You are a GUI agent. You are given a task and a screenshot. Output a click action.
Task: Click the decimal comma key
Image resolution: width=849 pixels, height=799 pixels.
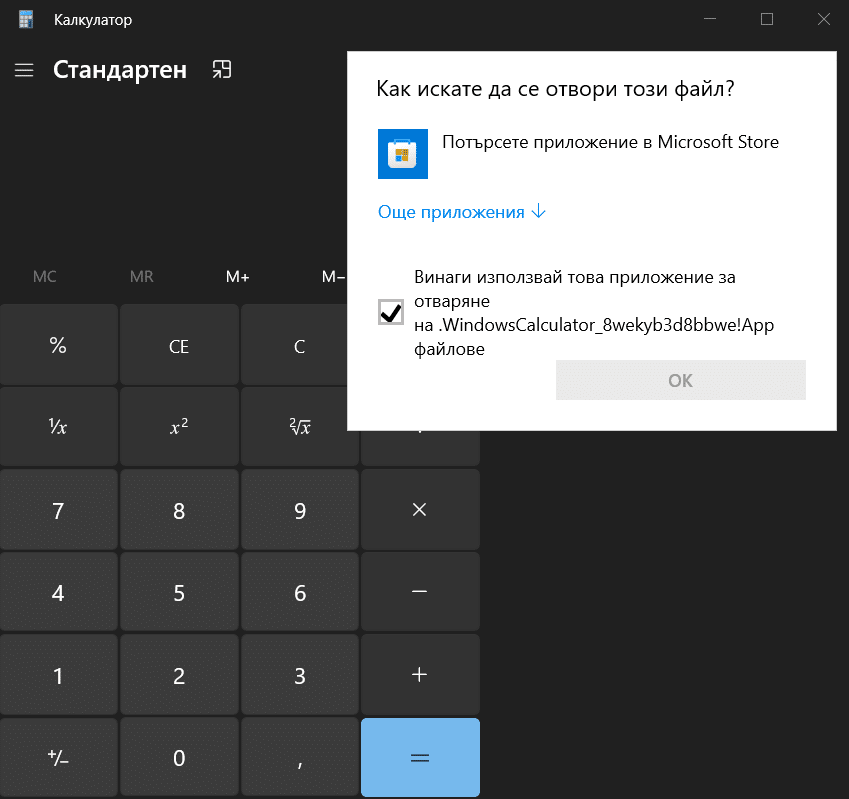point(299,757)
